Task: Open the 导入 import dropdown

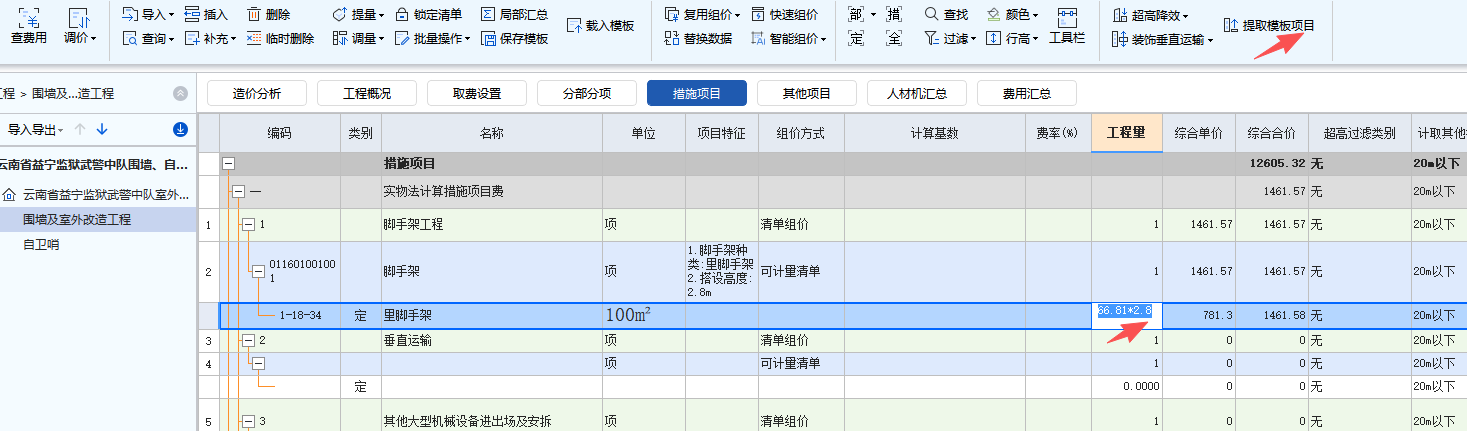Action: pos(147,15)
